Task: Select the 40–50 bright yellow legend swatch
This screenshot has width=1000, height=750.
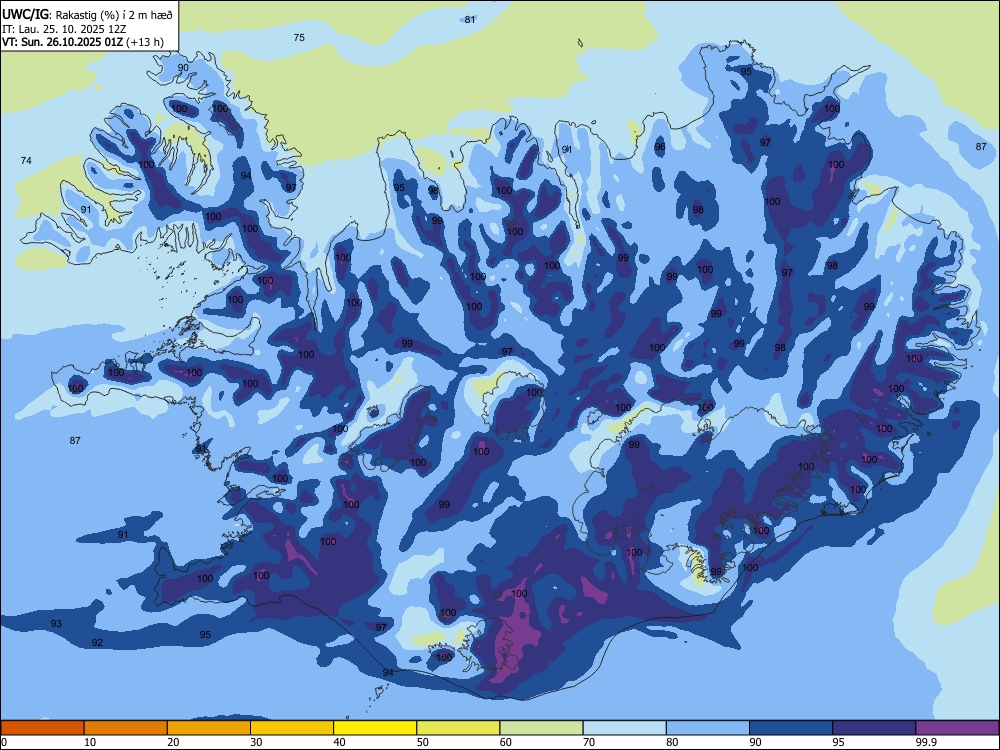Action: point(375,728)
